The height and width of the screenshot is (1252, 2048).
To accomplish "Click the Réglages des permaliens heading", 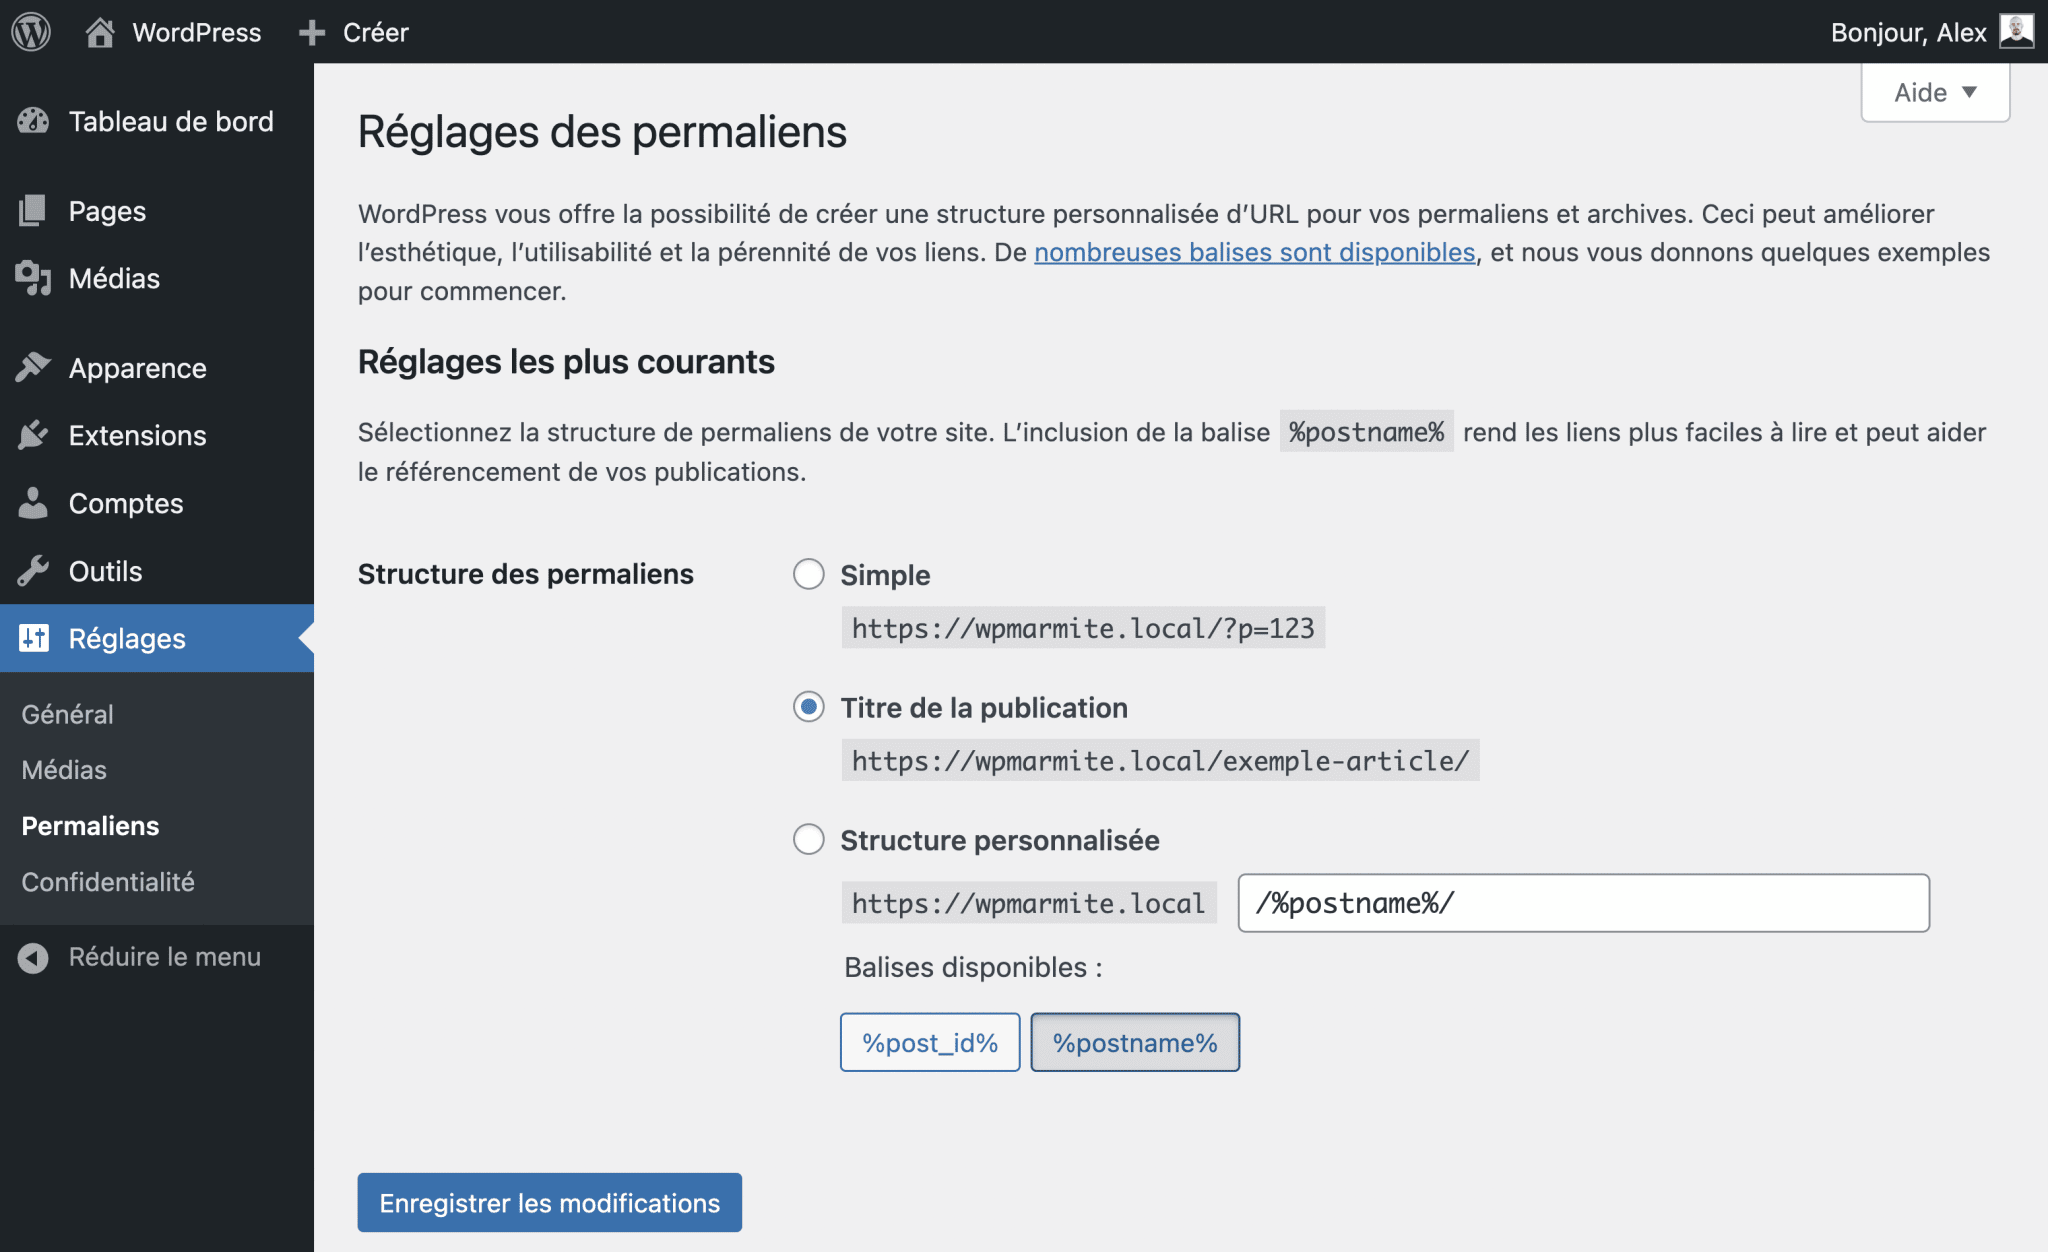I will click(602, 132).
